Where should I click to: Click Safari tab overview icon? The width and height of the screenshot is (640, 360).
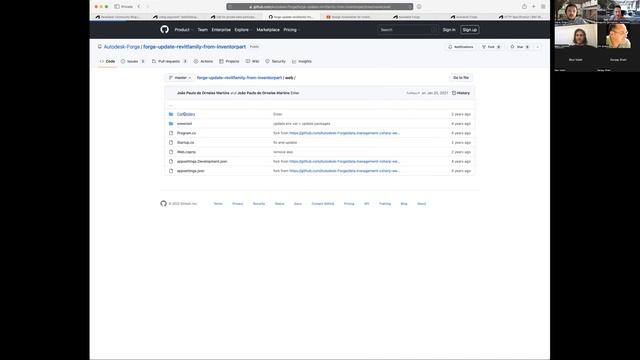(x=543, y=7)
